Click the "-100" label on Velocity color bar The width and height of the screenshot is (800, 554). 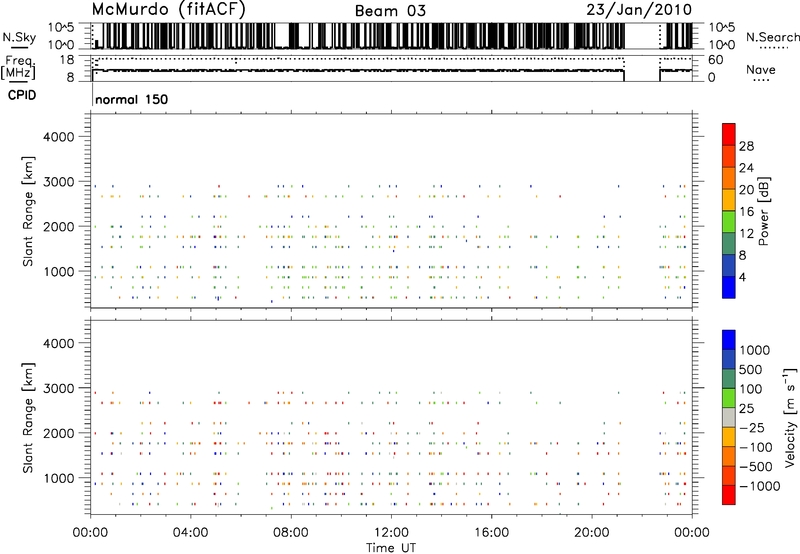(x=756, y=447)
